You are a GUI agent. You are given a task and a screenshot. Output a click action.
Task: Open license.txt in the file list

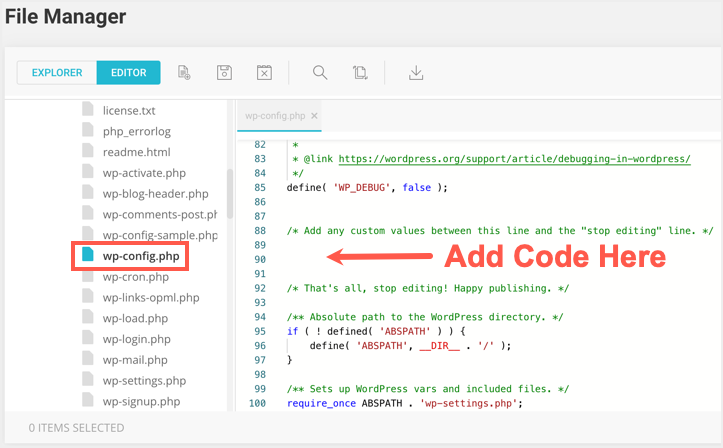coord(129,111)
